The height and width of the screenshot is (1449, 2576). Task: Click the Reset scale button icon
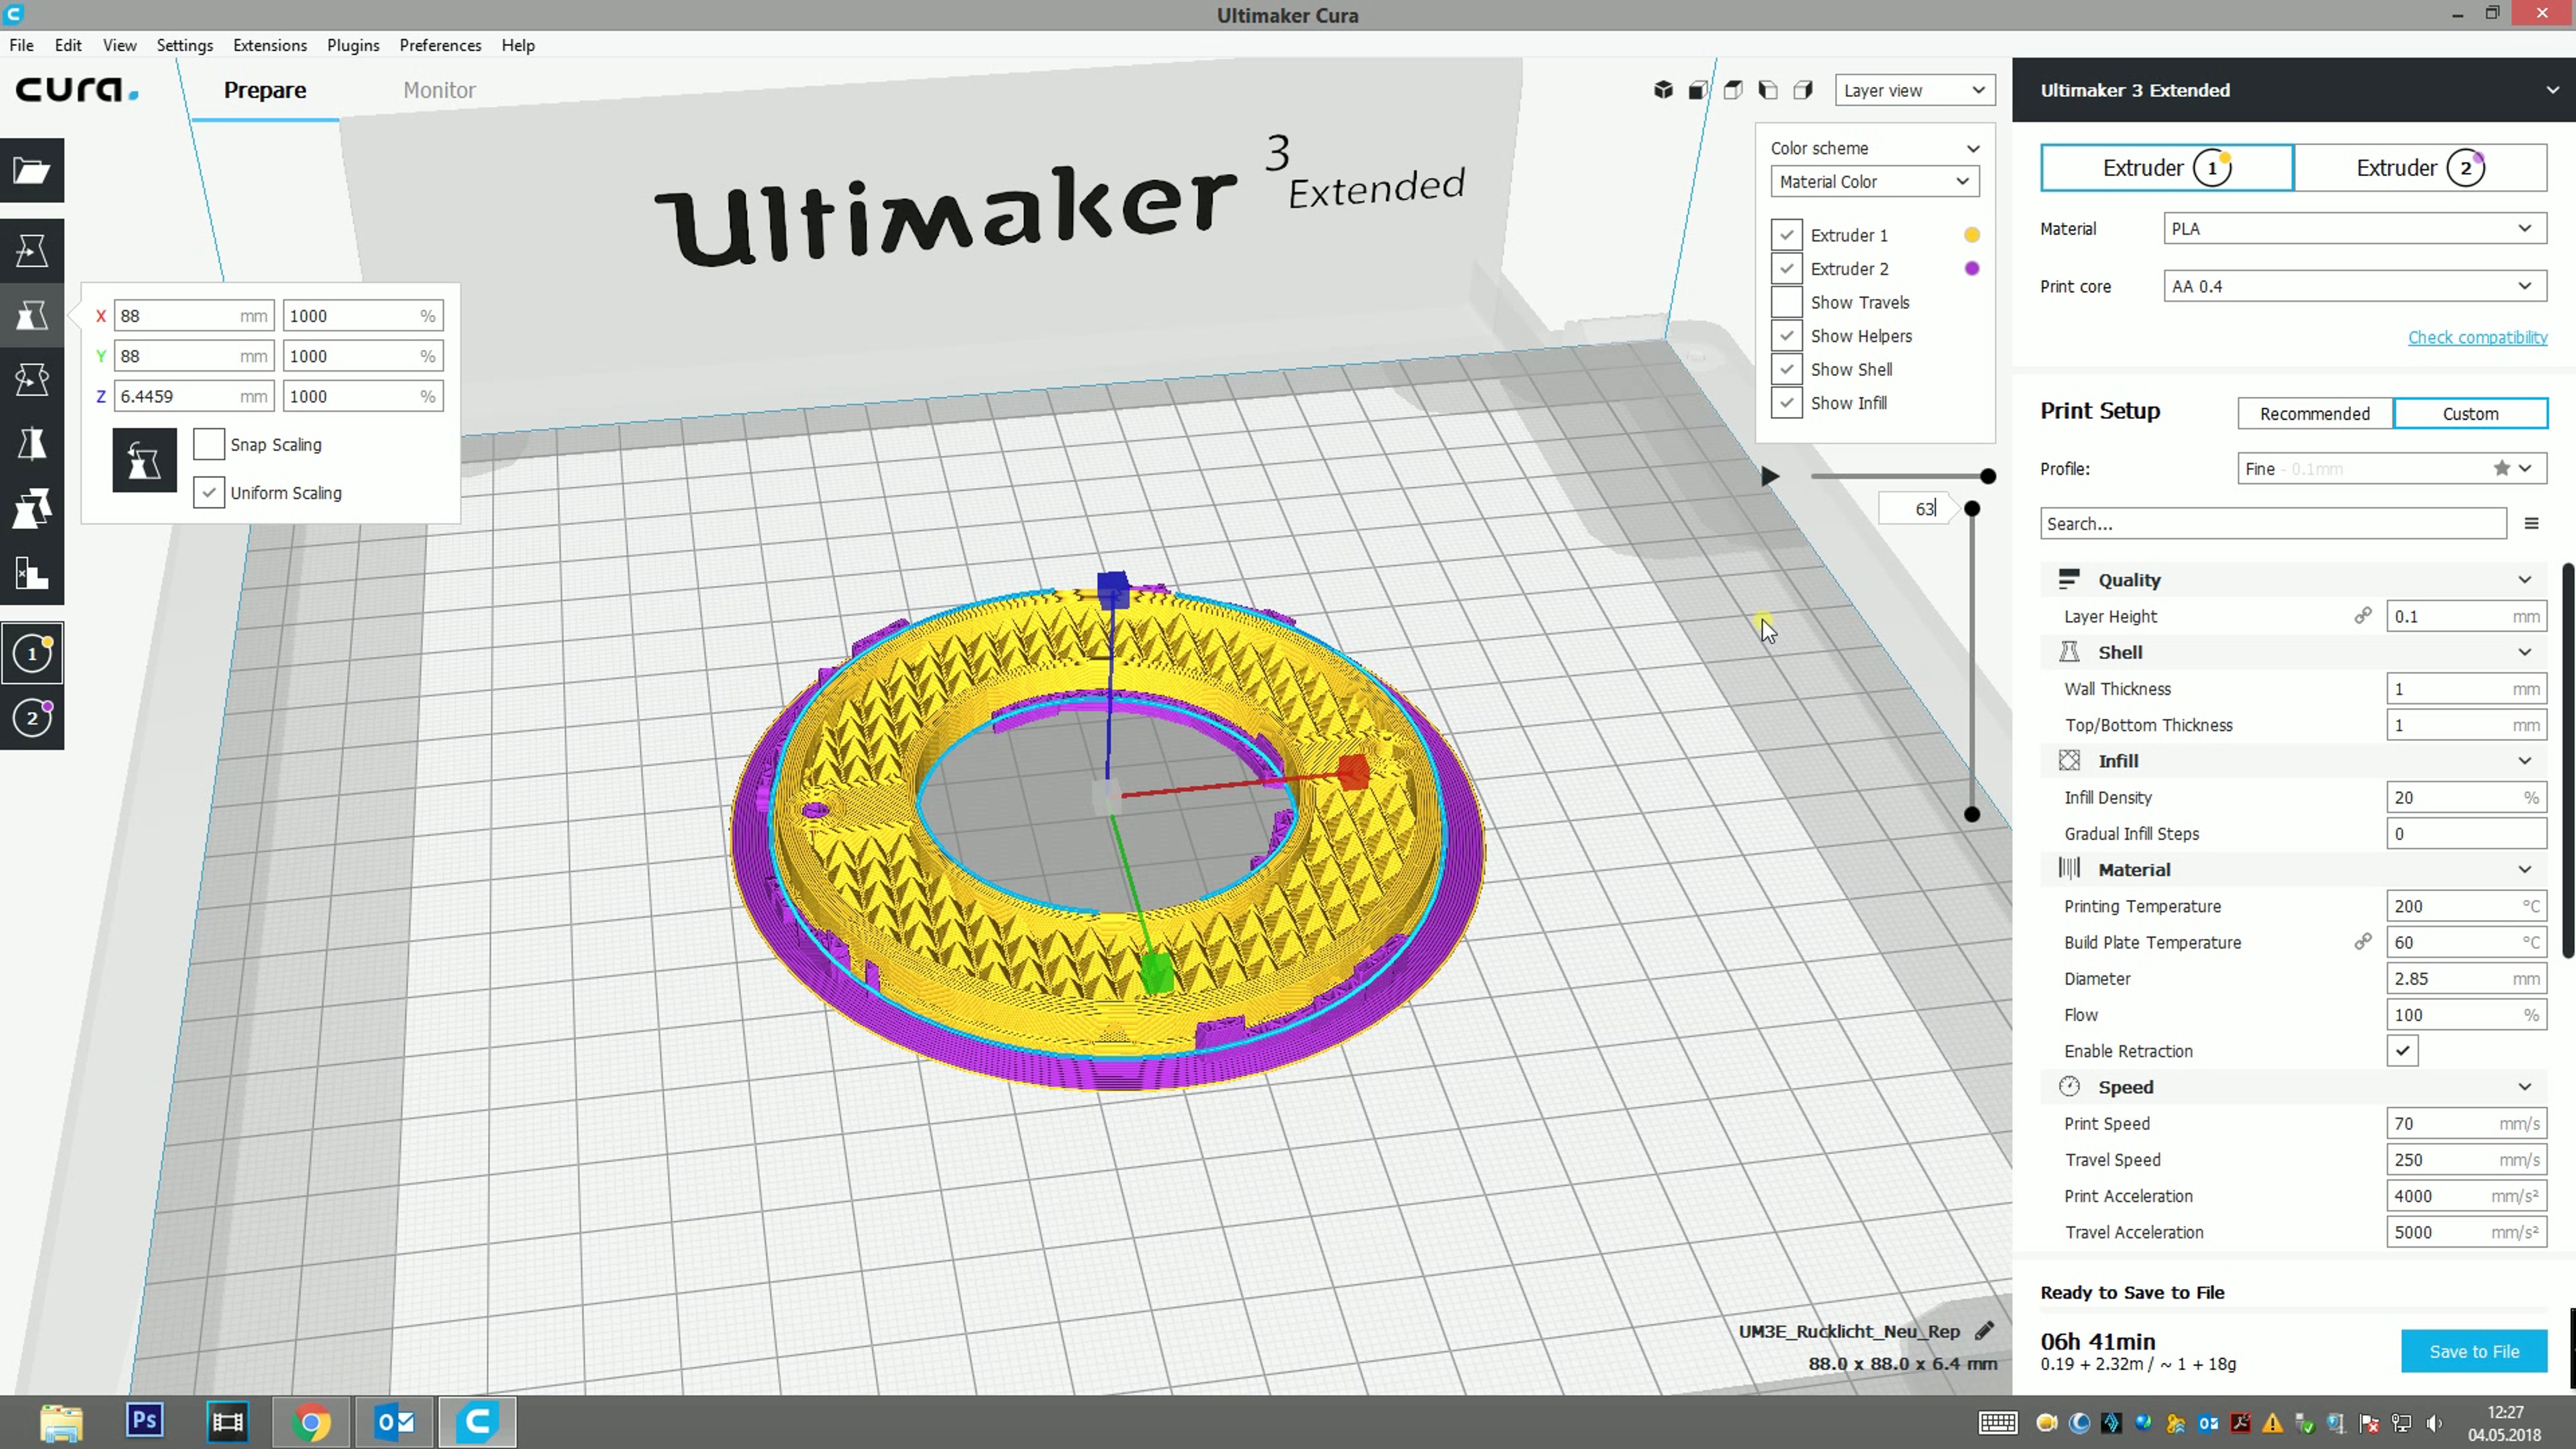tap(144, 460)
